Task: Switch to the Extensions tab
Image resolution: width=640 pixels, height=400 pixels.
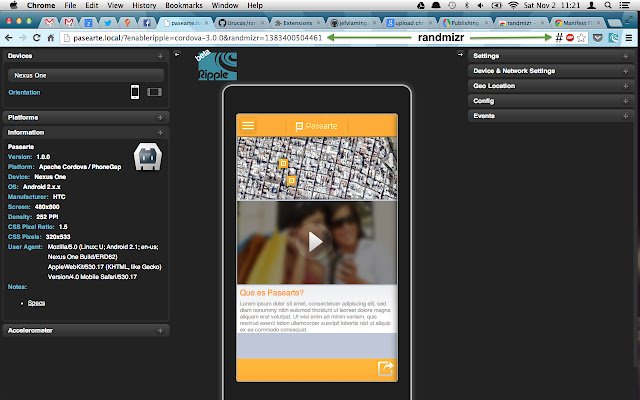Action: [297, 23]
